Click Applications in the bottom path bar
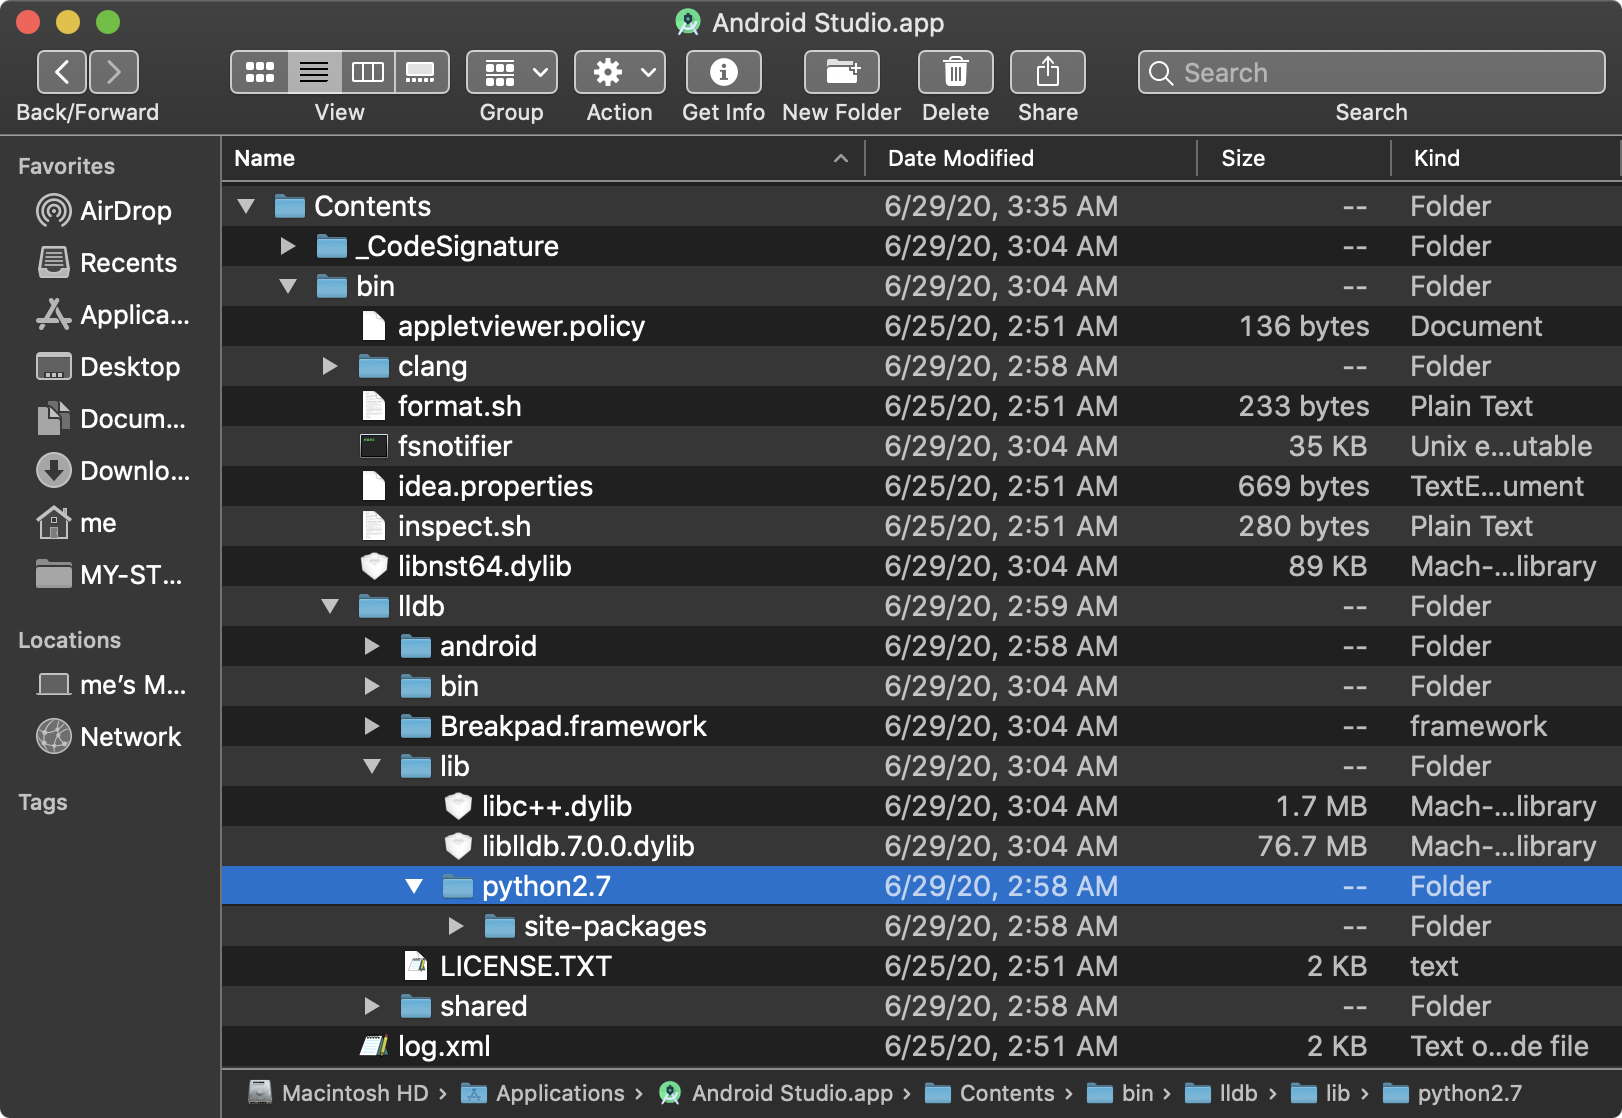1622x1118 pixels. pyautogui.click(x=559, y=1093)
